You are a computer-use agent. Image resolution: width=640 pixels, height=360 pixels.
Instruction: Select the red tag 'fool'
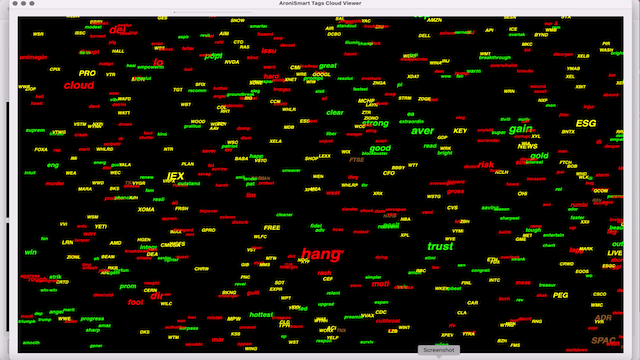136,302
